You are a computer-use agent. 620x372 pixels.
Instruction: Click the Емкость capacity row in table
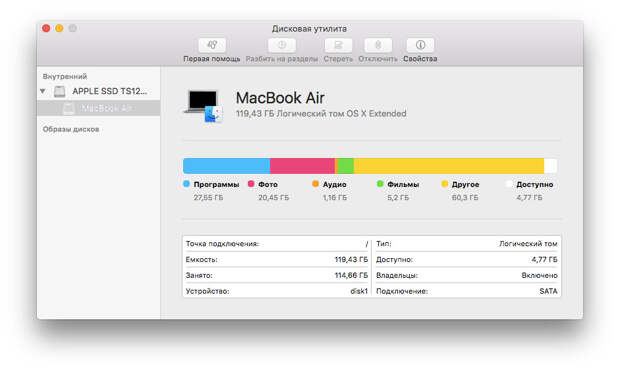277,260
